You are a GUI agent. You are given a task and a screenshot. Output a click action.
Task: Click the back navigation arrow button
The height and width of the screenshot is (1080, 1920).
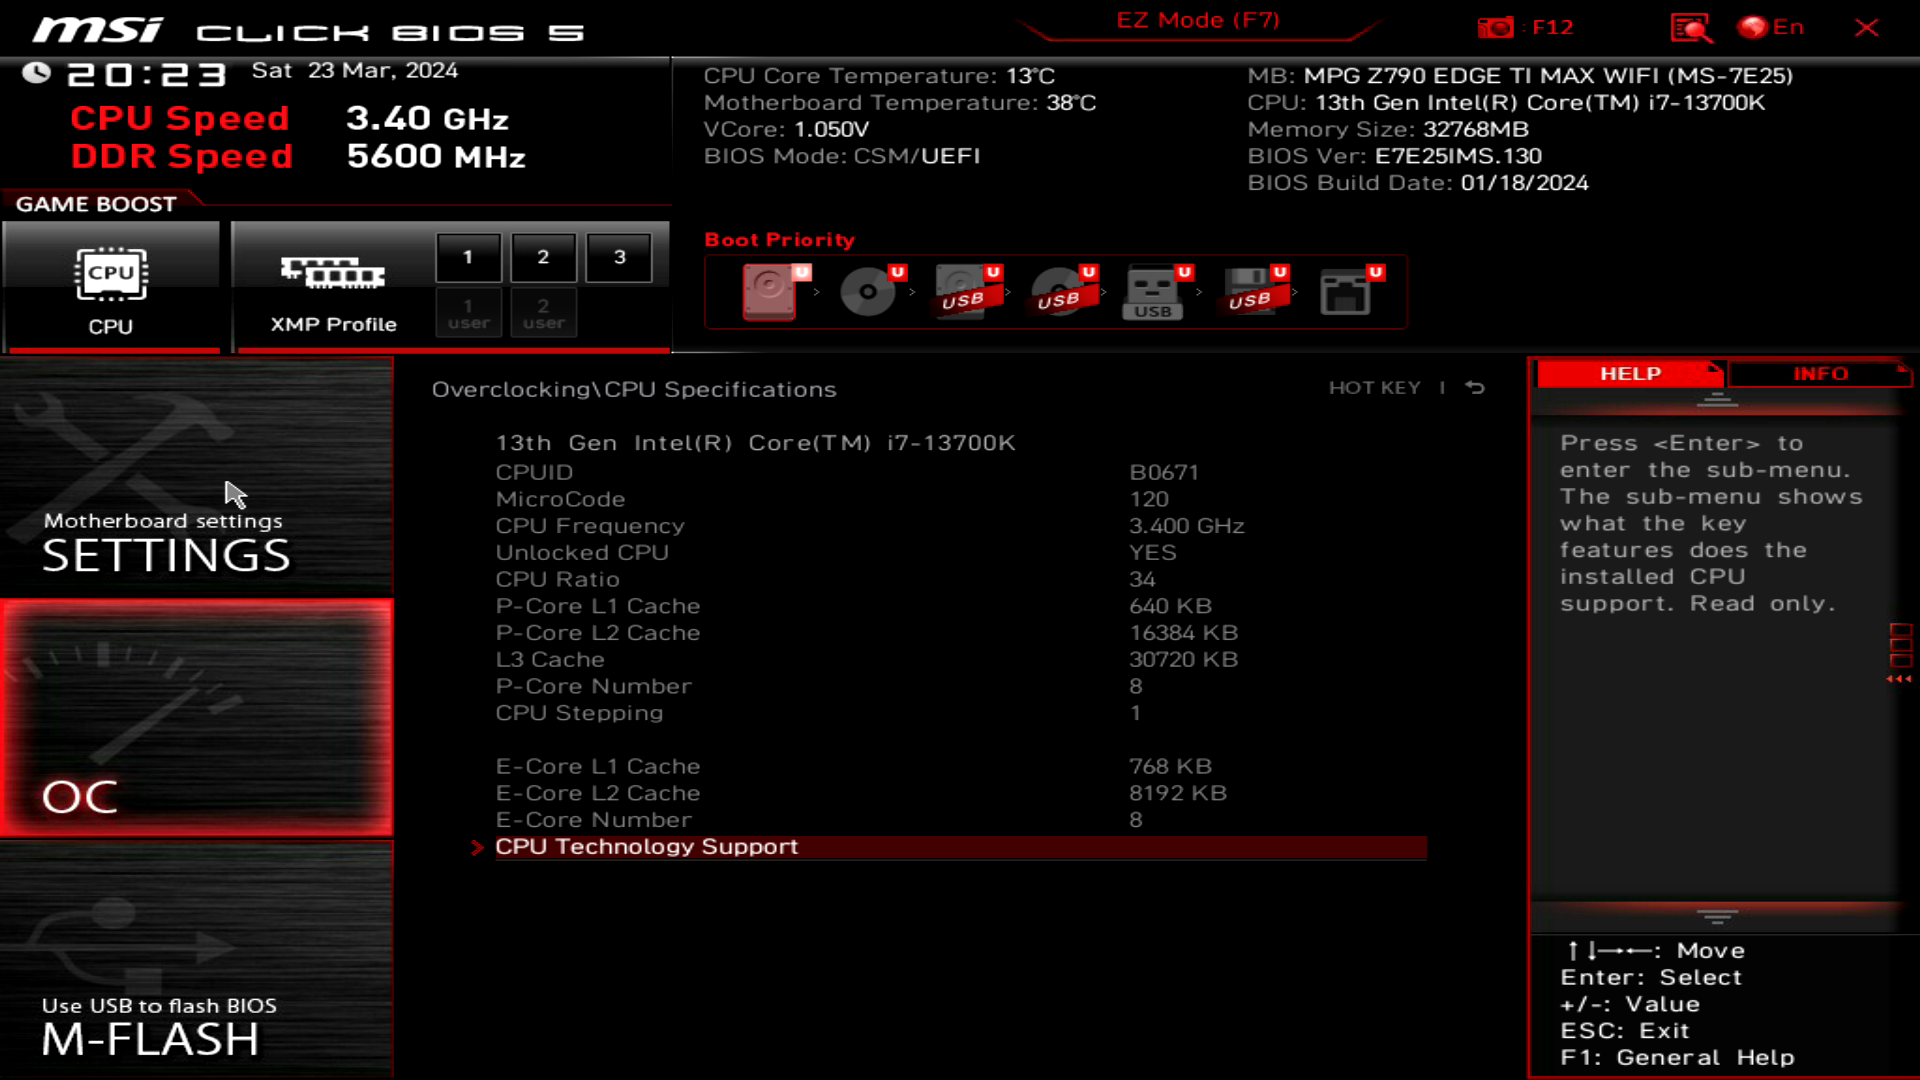[1478, 388]
